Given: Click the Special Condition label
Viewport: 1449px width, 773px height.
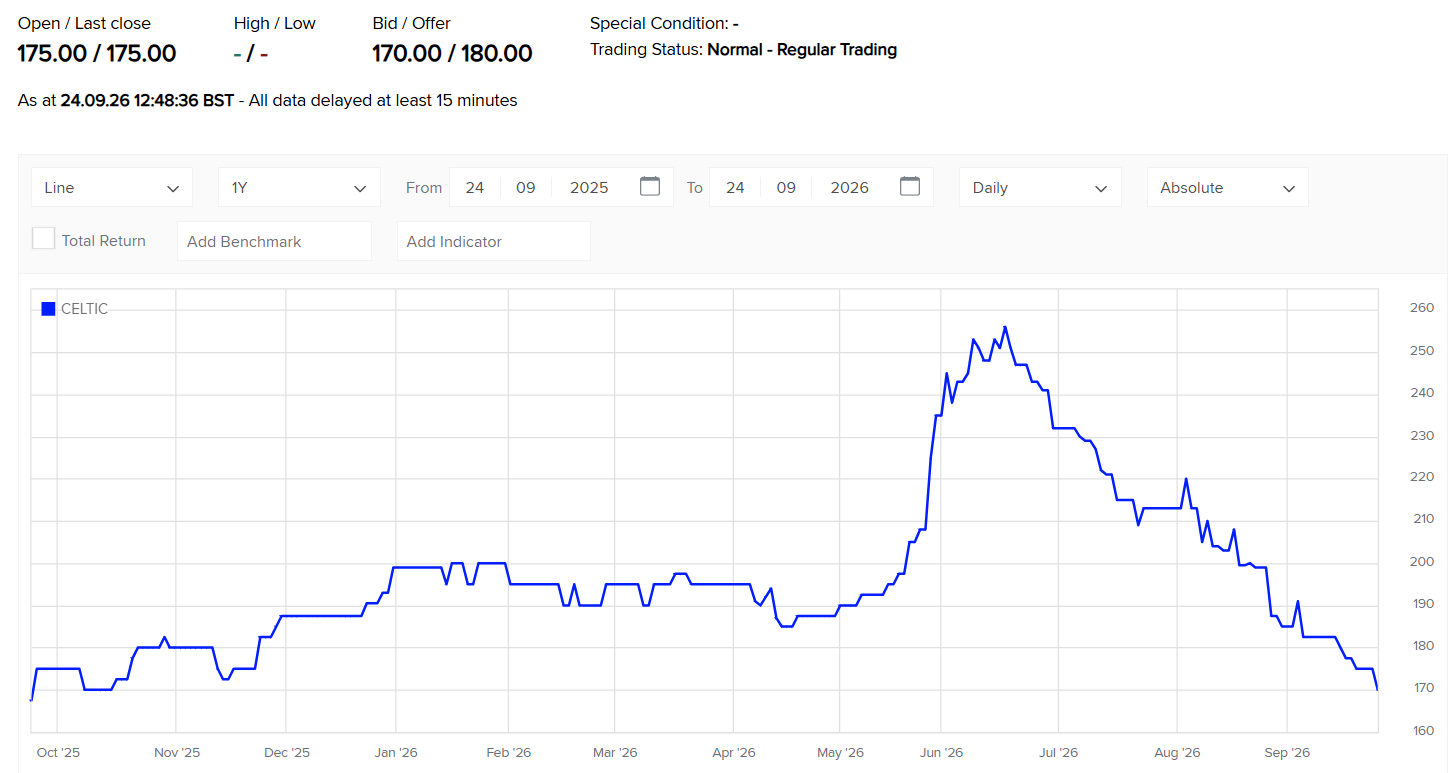Looking at the screenshot, I should point(659,23).
